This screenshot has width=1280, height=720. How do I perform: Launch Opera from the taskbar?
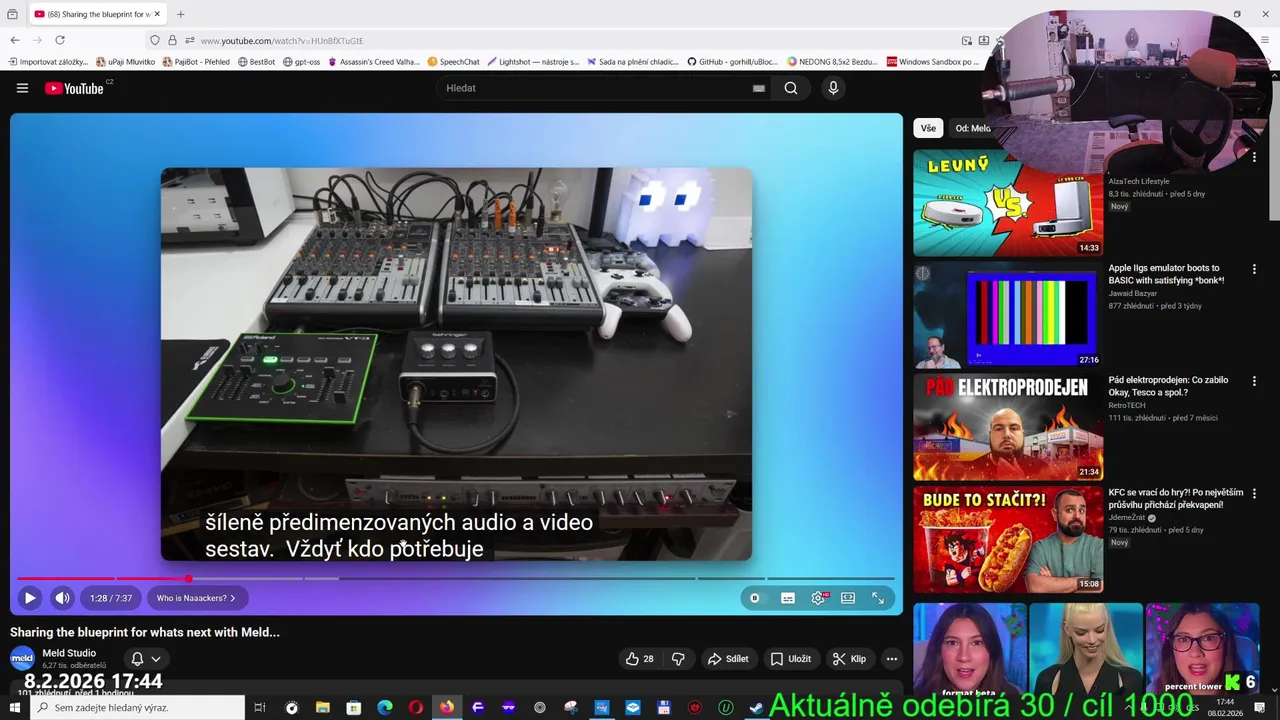point(416,708)
